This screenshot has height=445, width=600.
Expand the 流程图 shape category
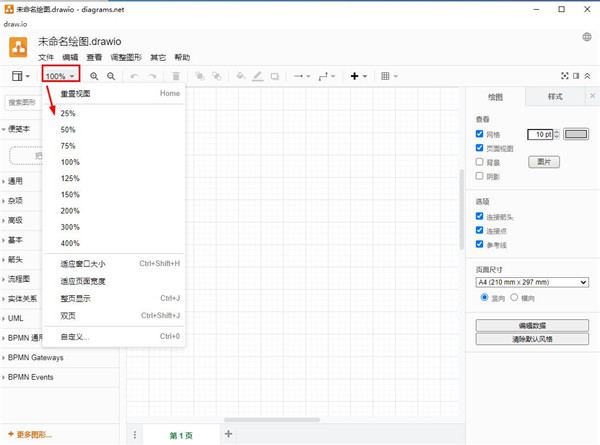click(x=20, y=279)
